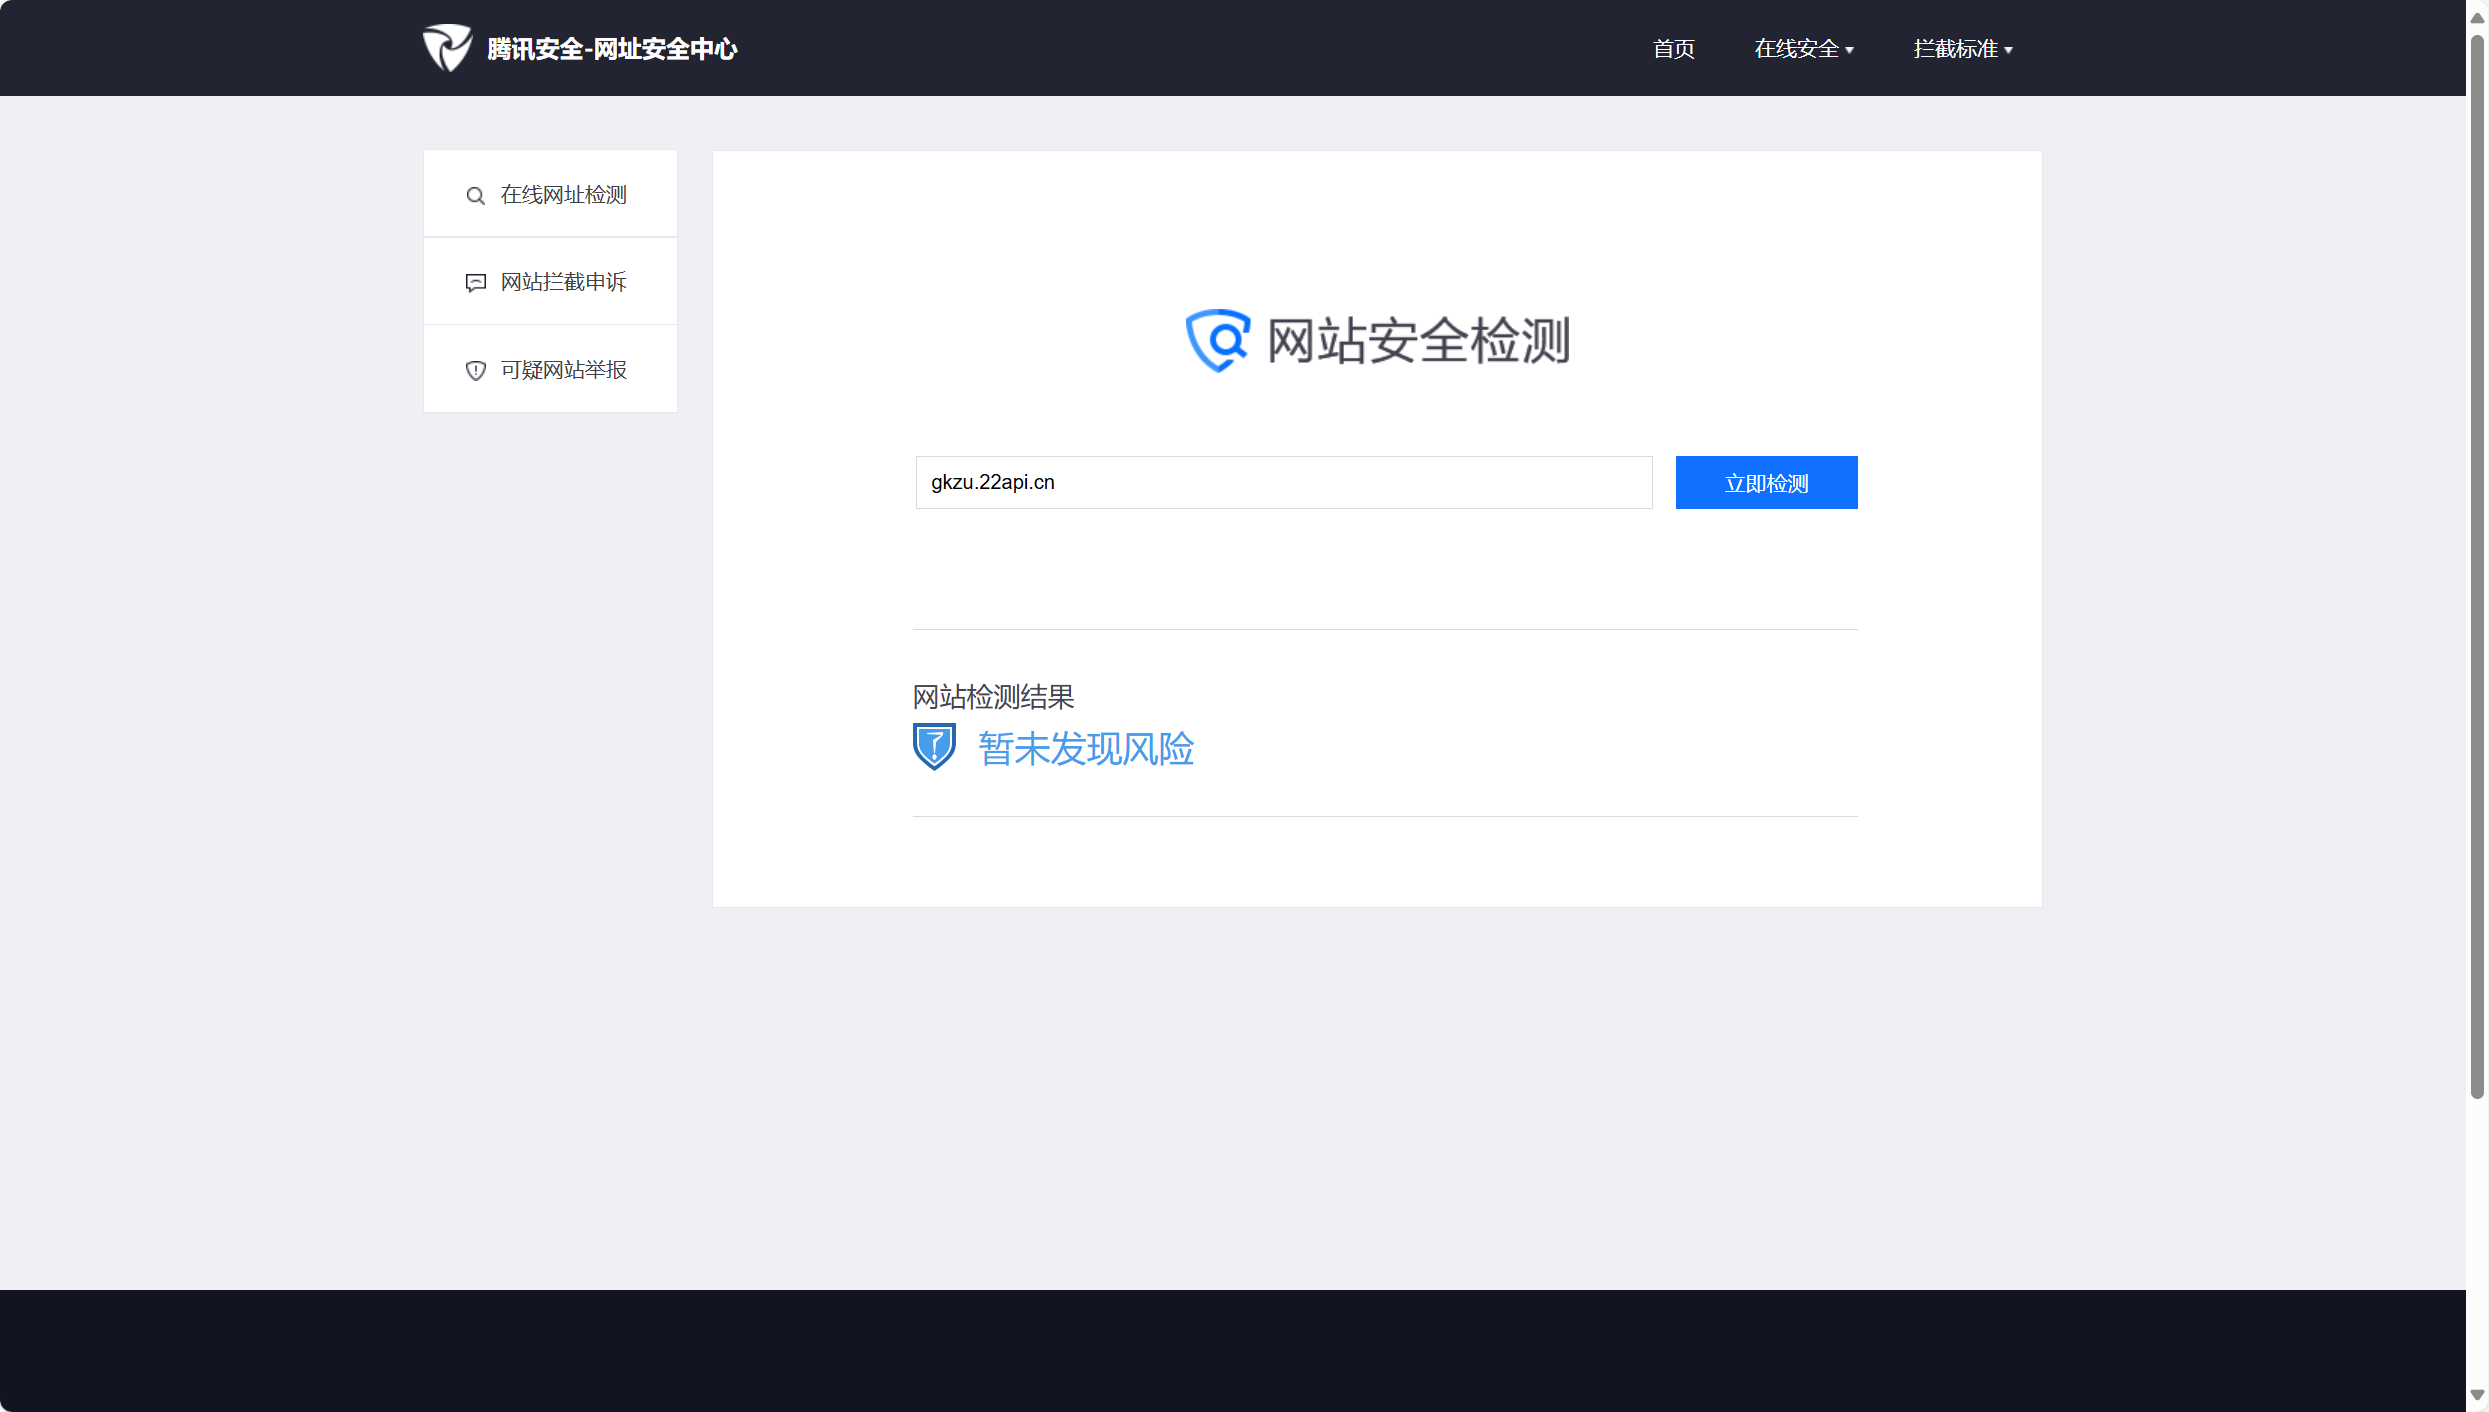Click the result shield question-mark icon
This screenshot has height=1412, width=2489.
tap(934, 747)
